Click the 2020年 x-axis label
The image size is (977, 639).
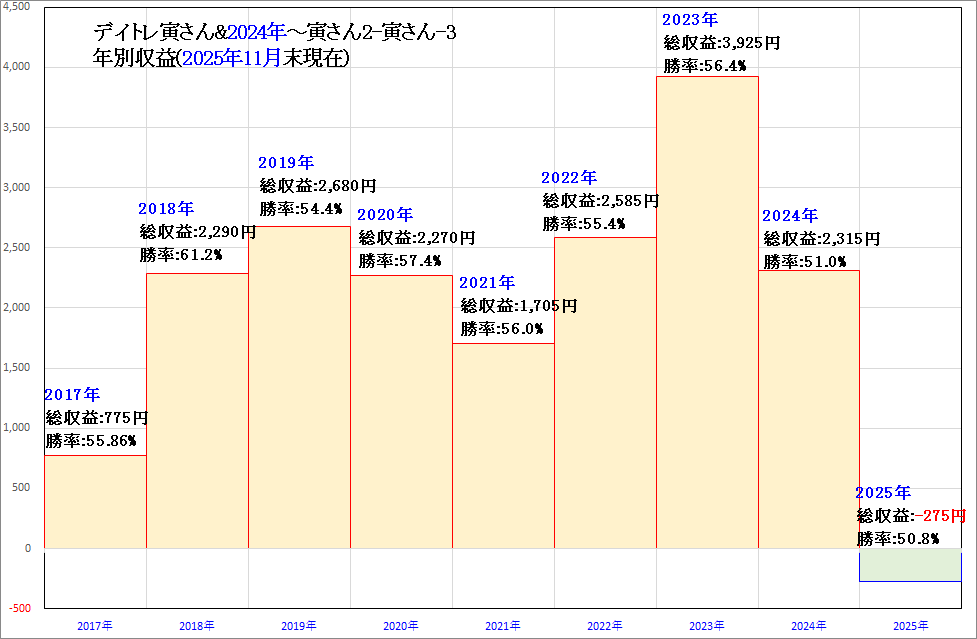click(400, 626)
